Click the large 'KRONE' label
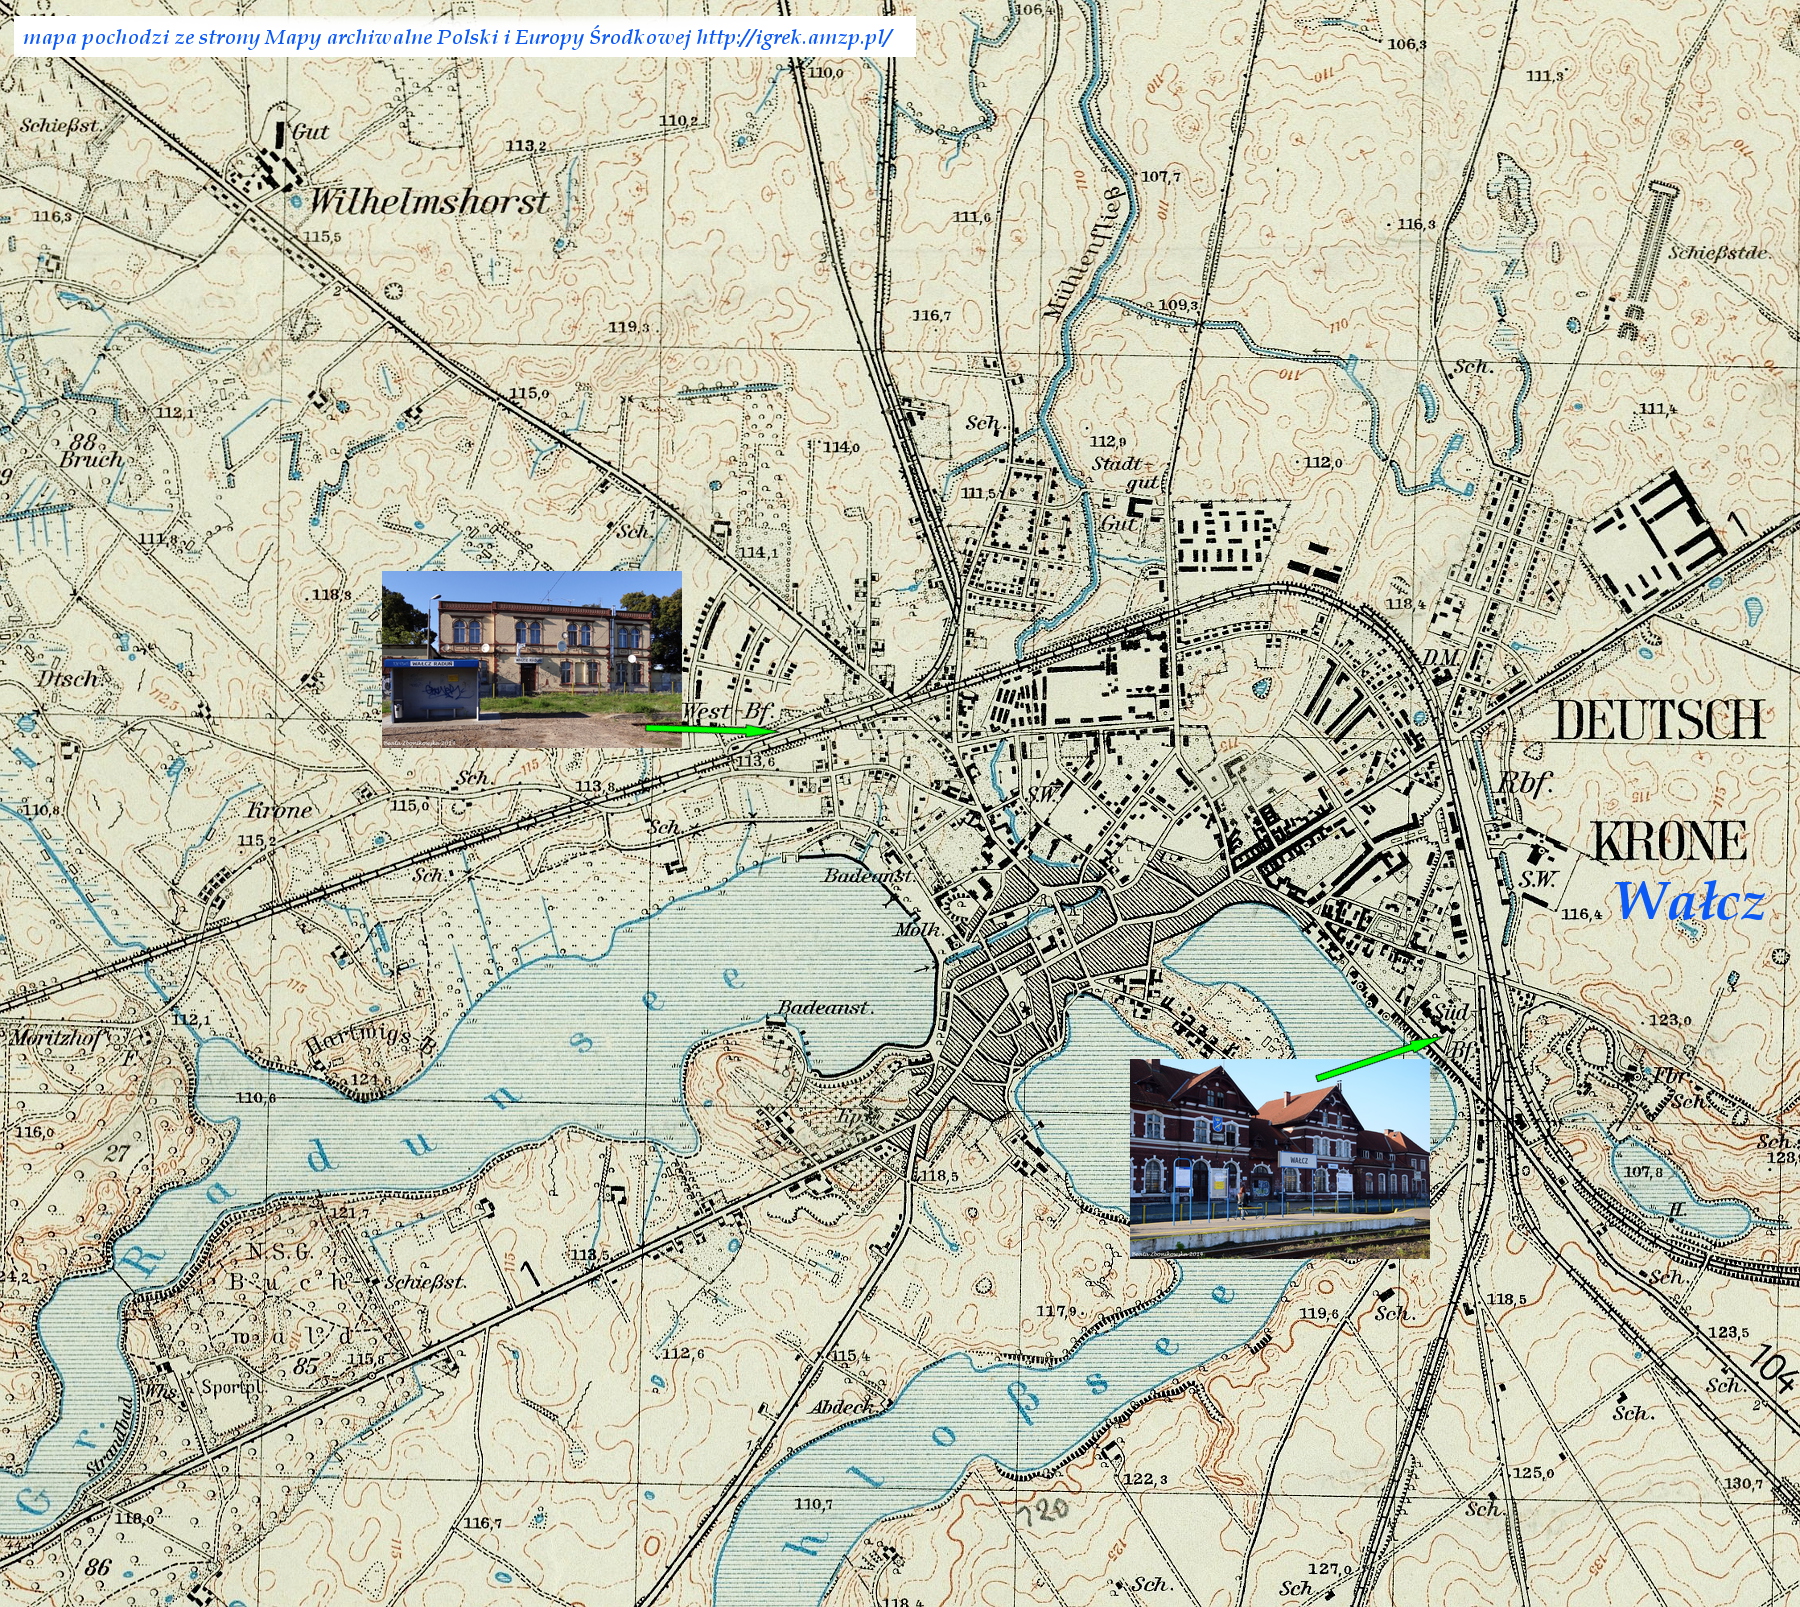Image resolution: width=1800 pixels, height=1607 pixels. (1668, 840)
